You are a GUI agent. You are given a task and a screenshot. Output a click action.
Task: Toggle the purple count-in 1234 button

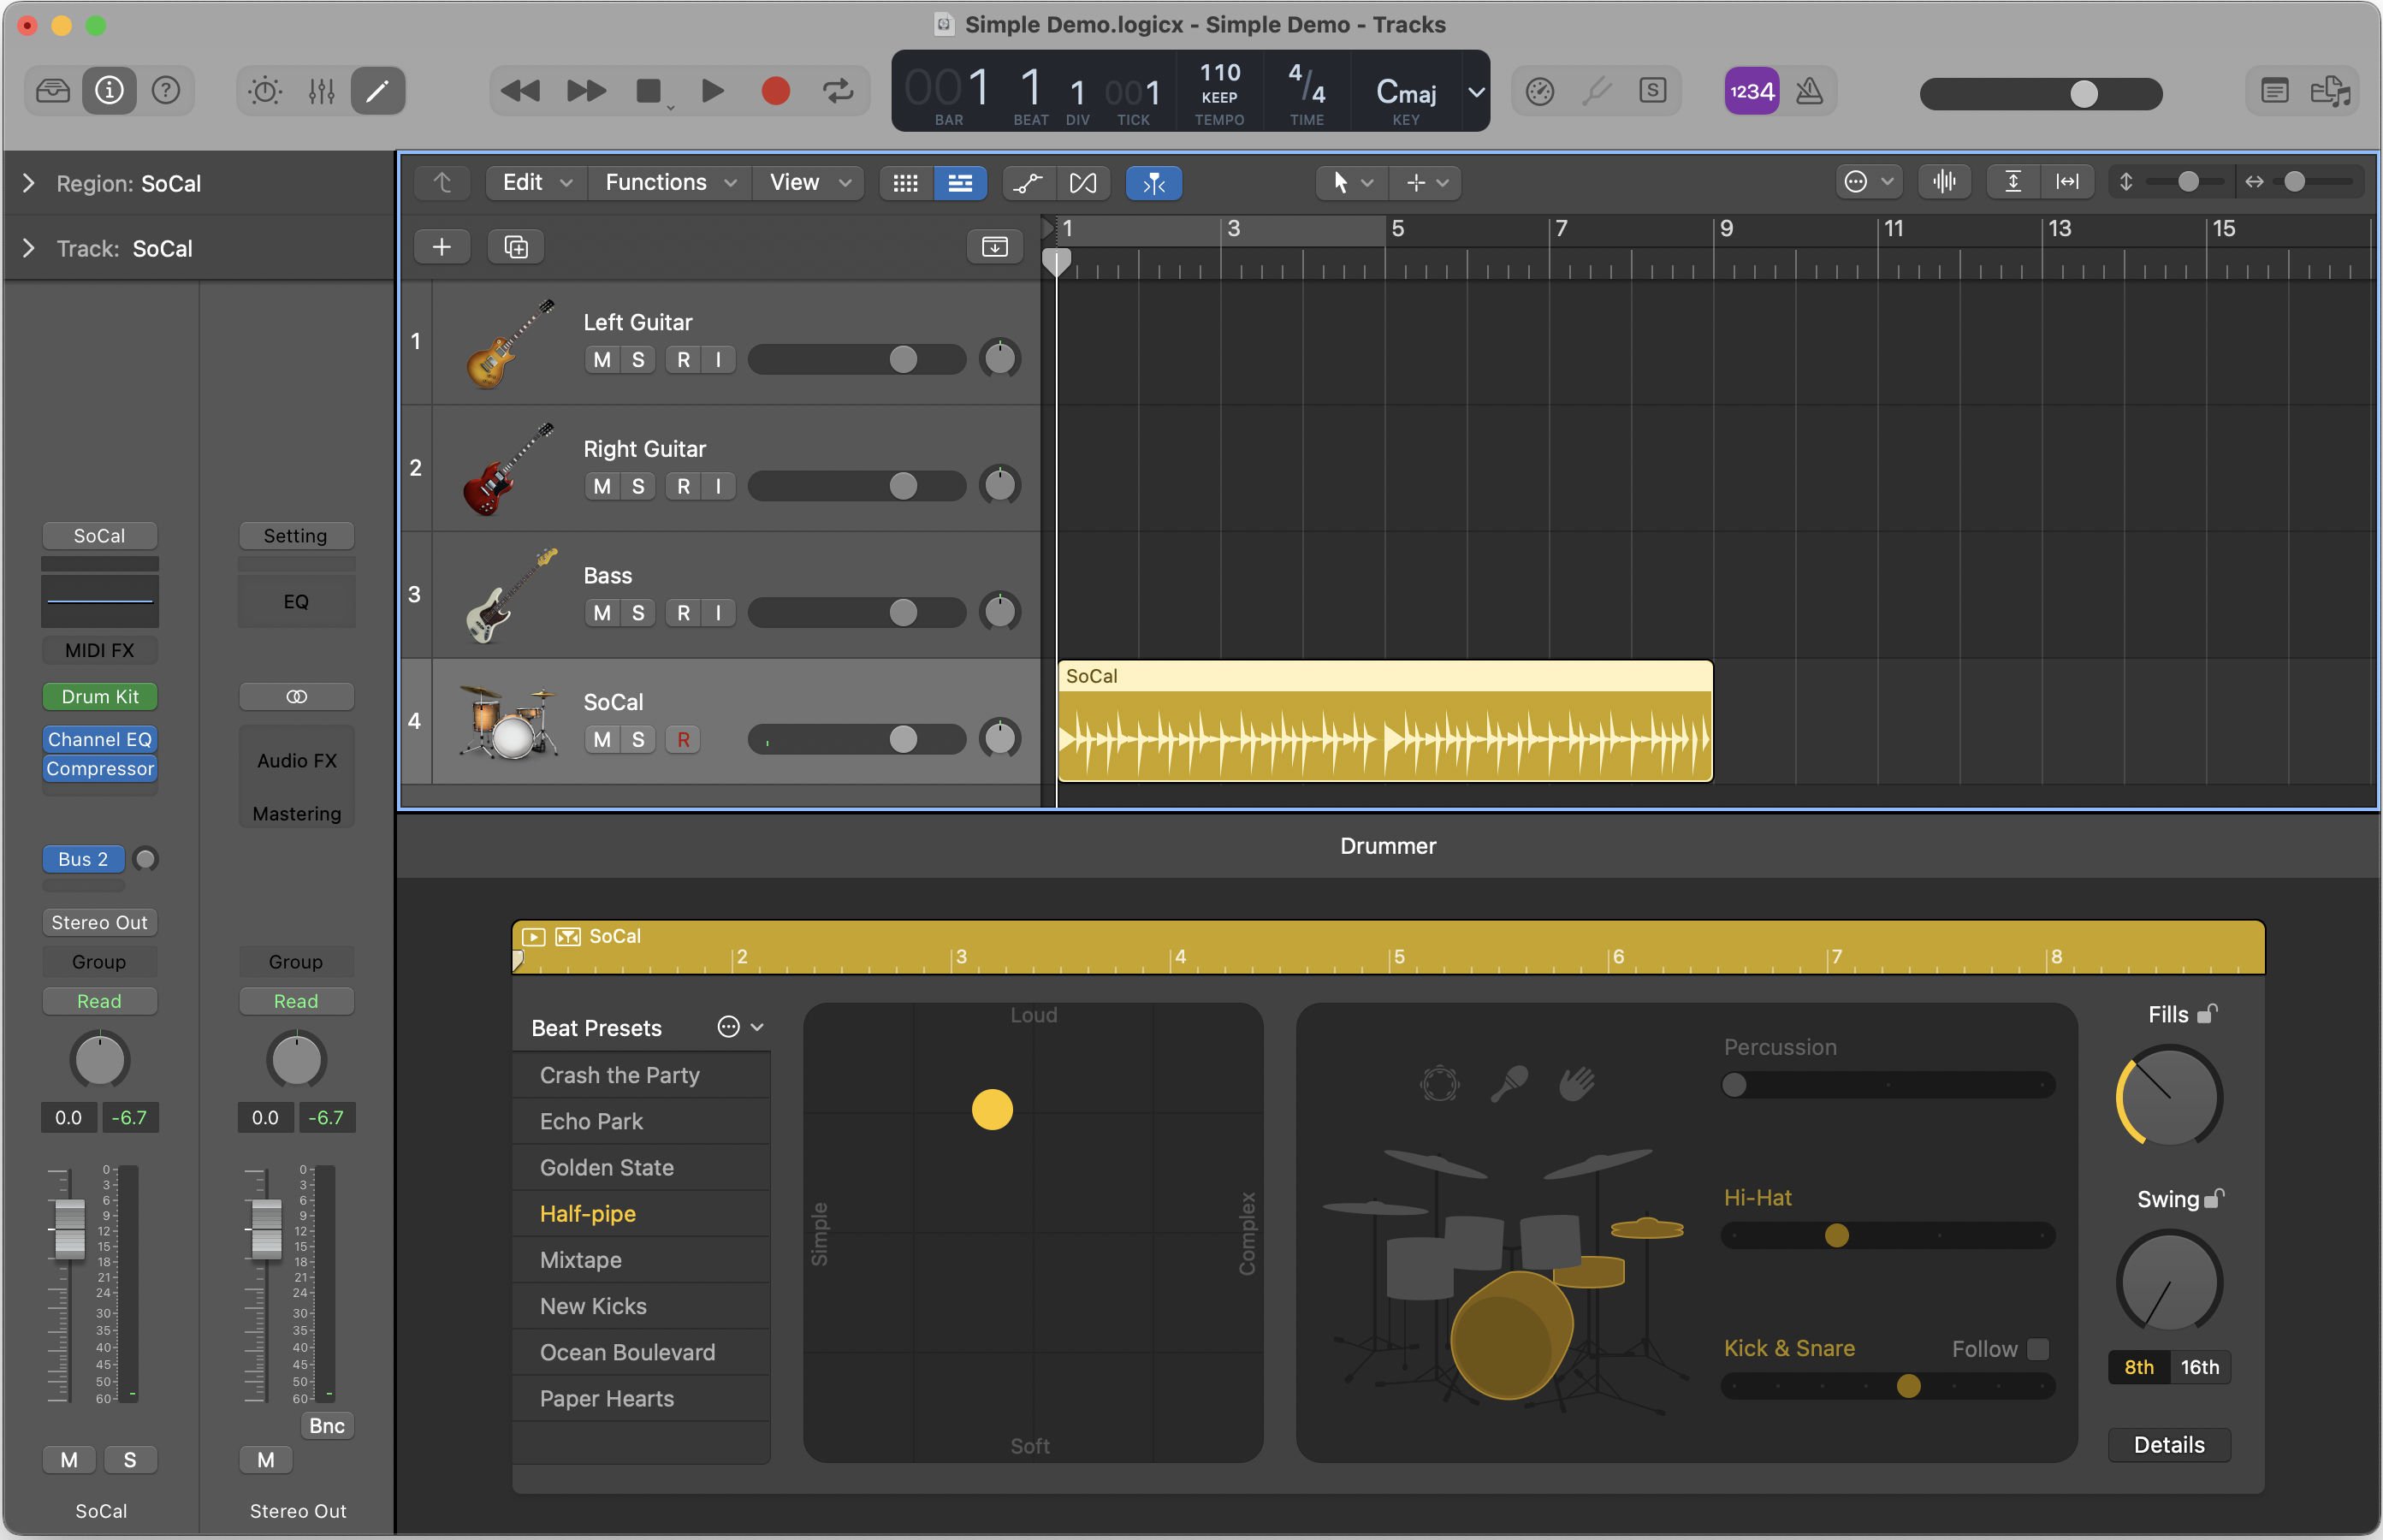pos(1751,91)
